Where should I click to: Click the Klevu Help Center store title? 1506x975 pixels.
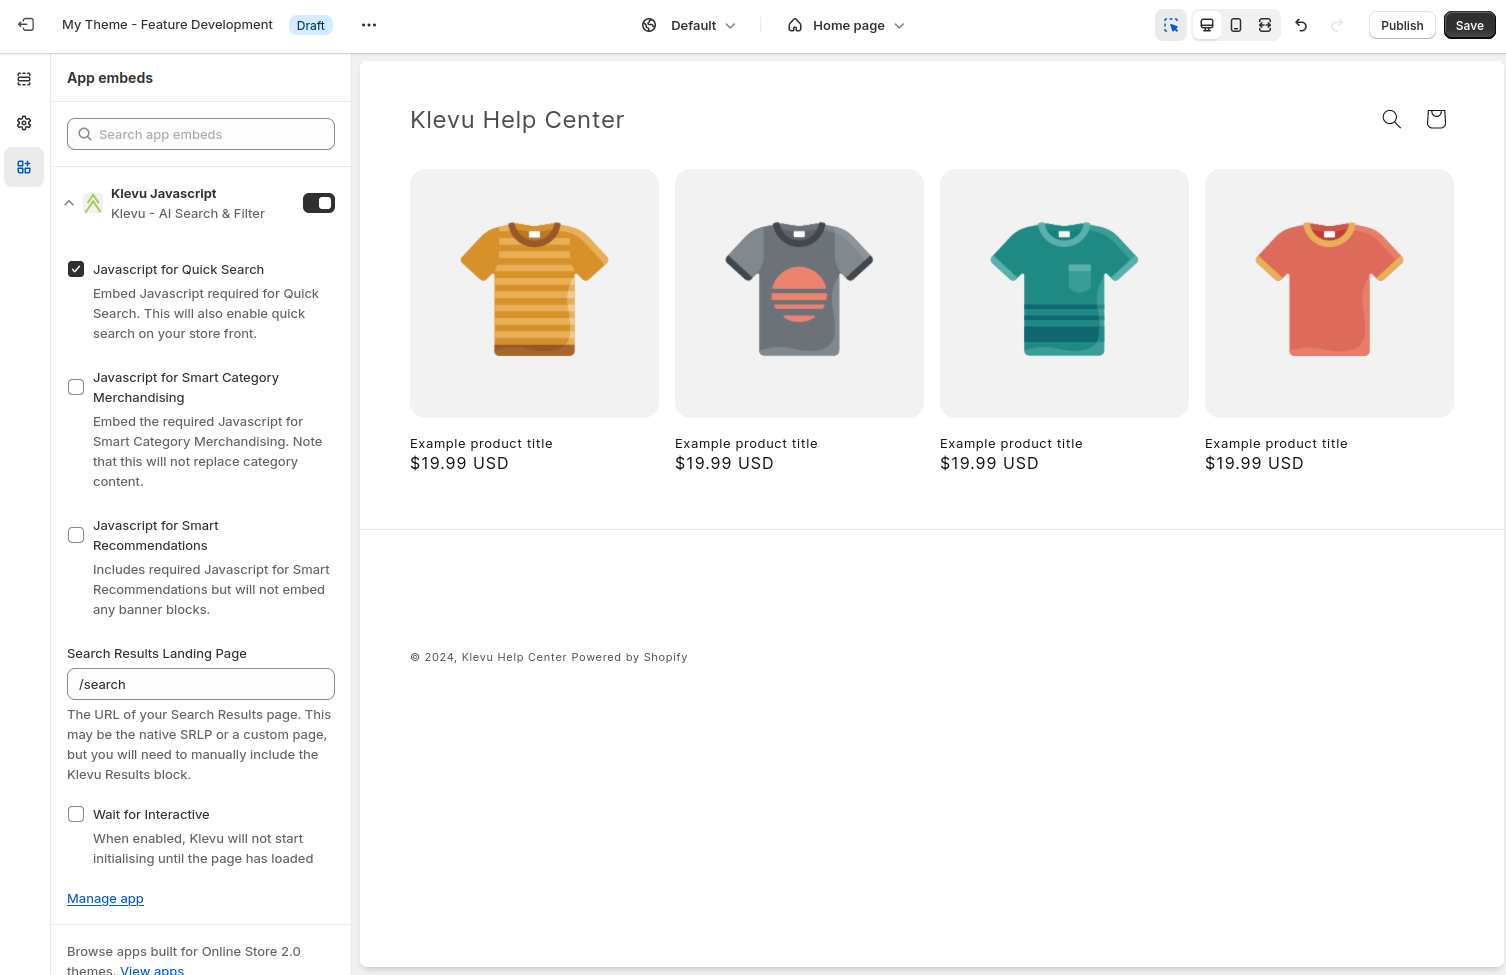517,120
